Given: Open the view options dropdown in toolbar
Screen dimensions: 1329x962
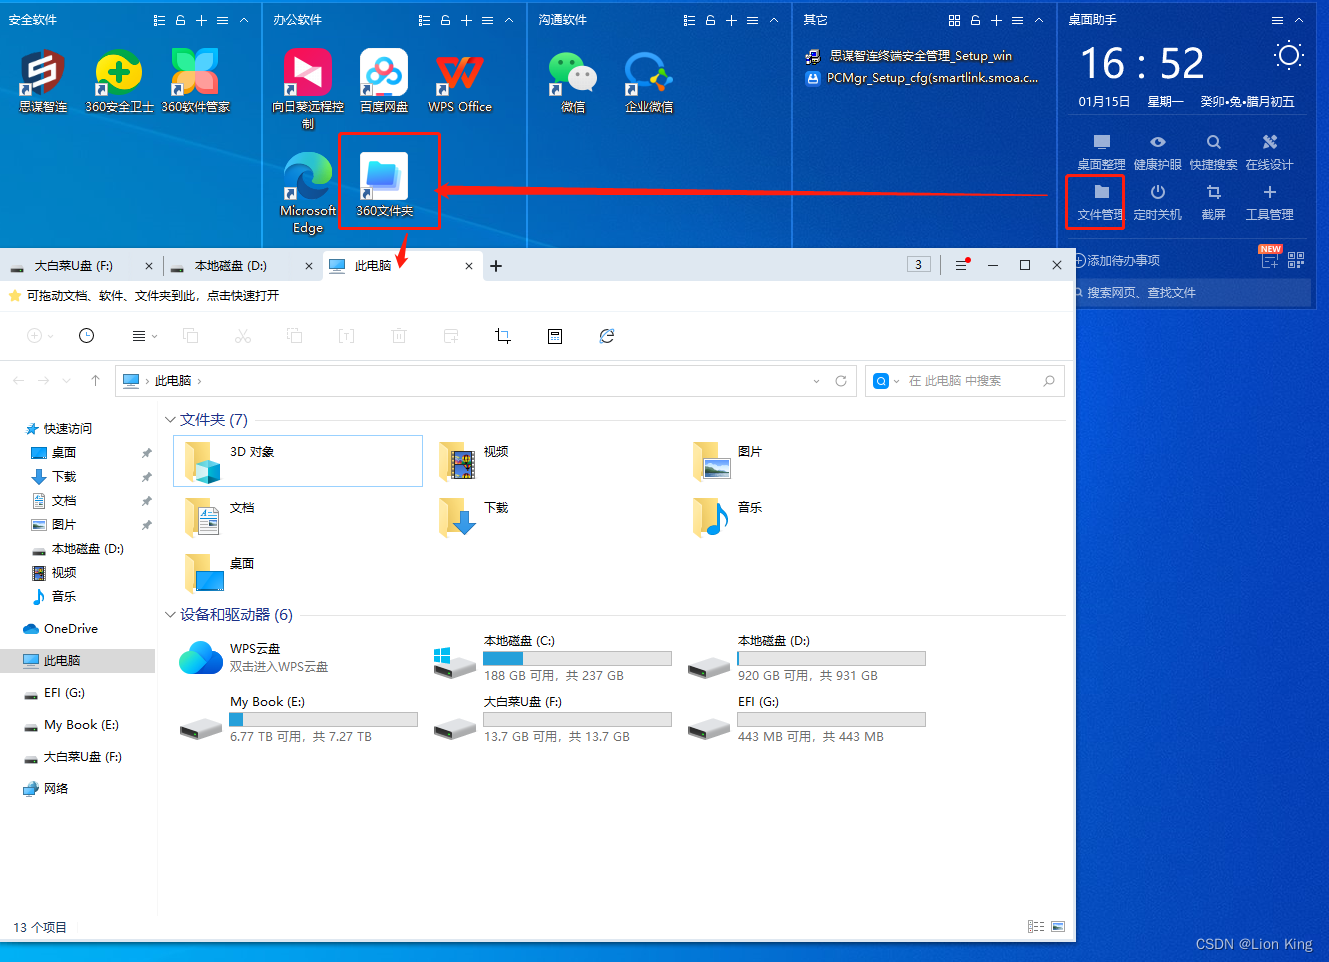Looking at the screenshot, I should tap(145, 336).
